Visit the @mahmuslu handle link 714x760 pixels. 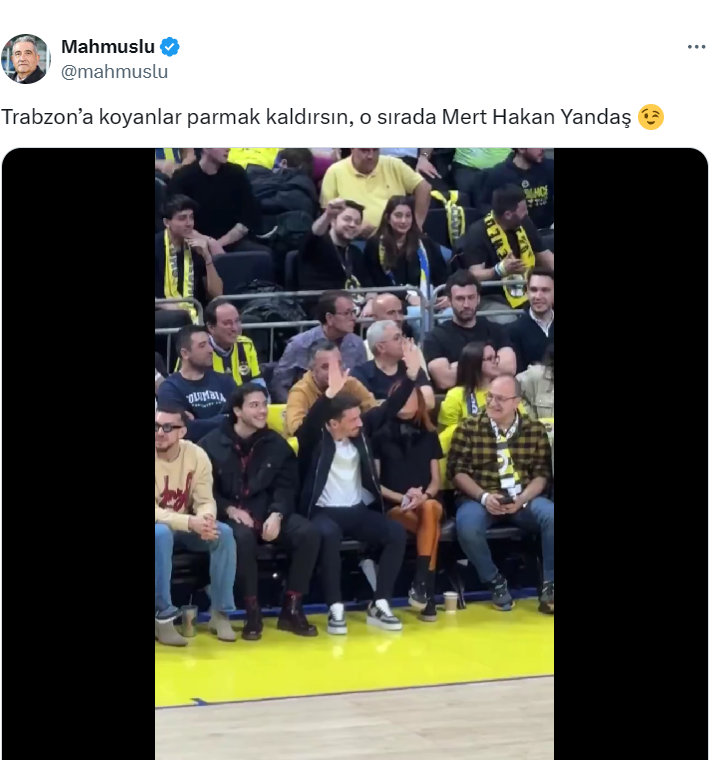click(x=114, y=72)
